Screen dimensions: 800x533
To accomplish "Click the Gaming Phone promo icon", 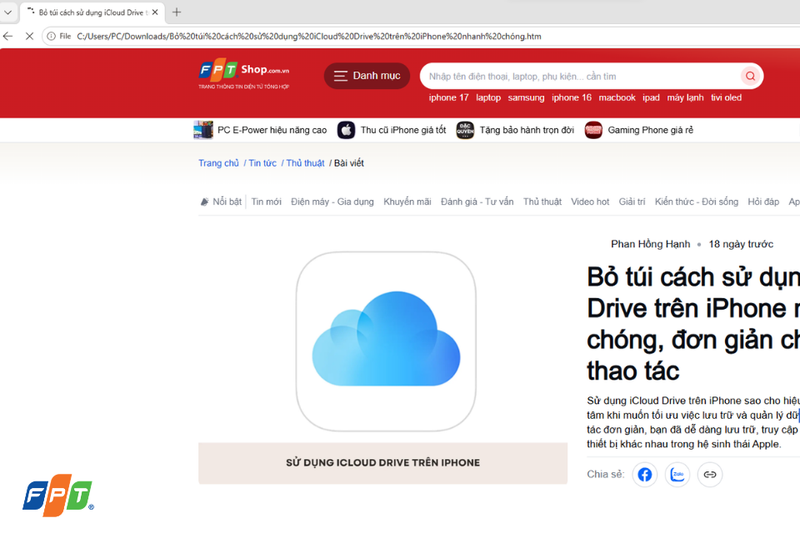I will 593,130.
